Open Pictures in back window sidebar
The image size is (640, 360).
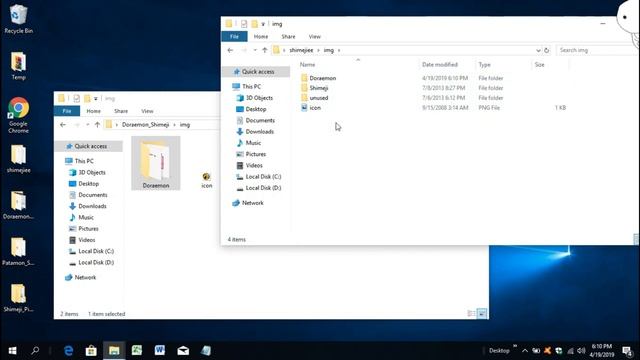pos(88,229)
